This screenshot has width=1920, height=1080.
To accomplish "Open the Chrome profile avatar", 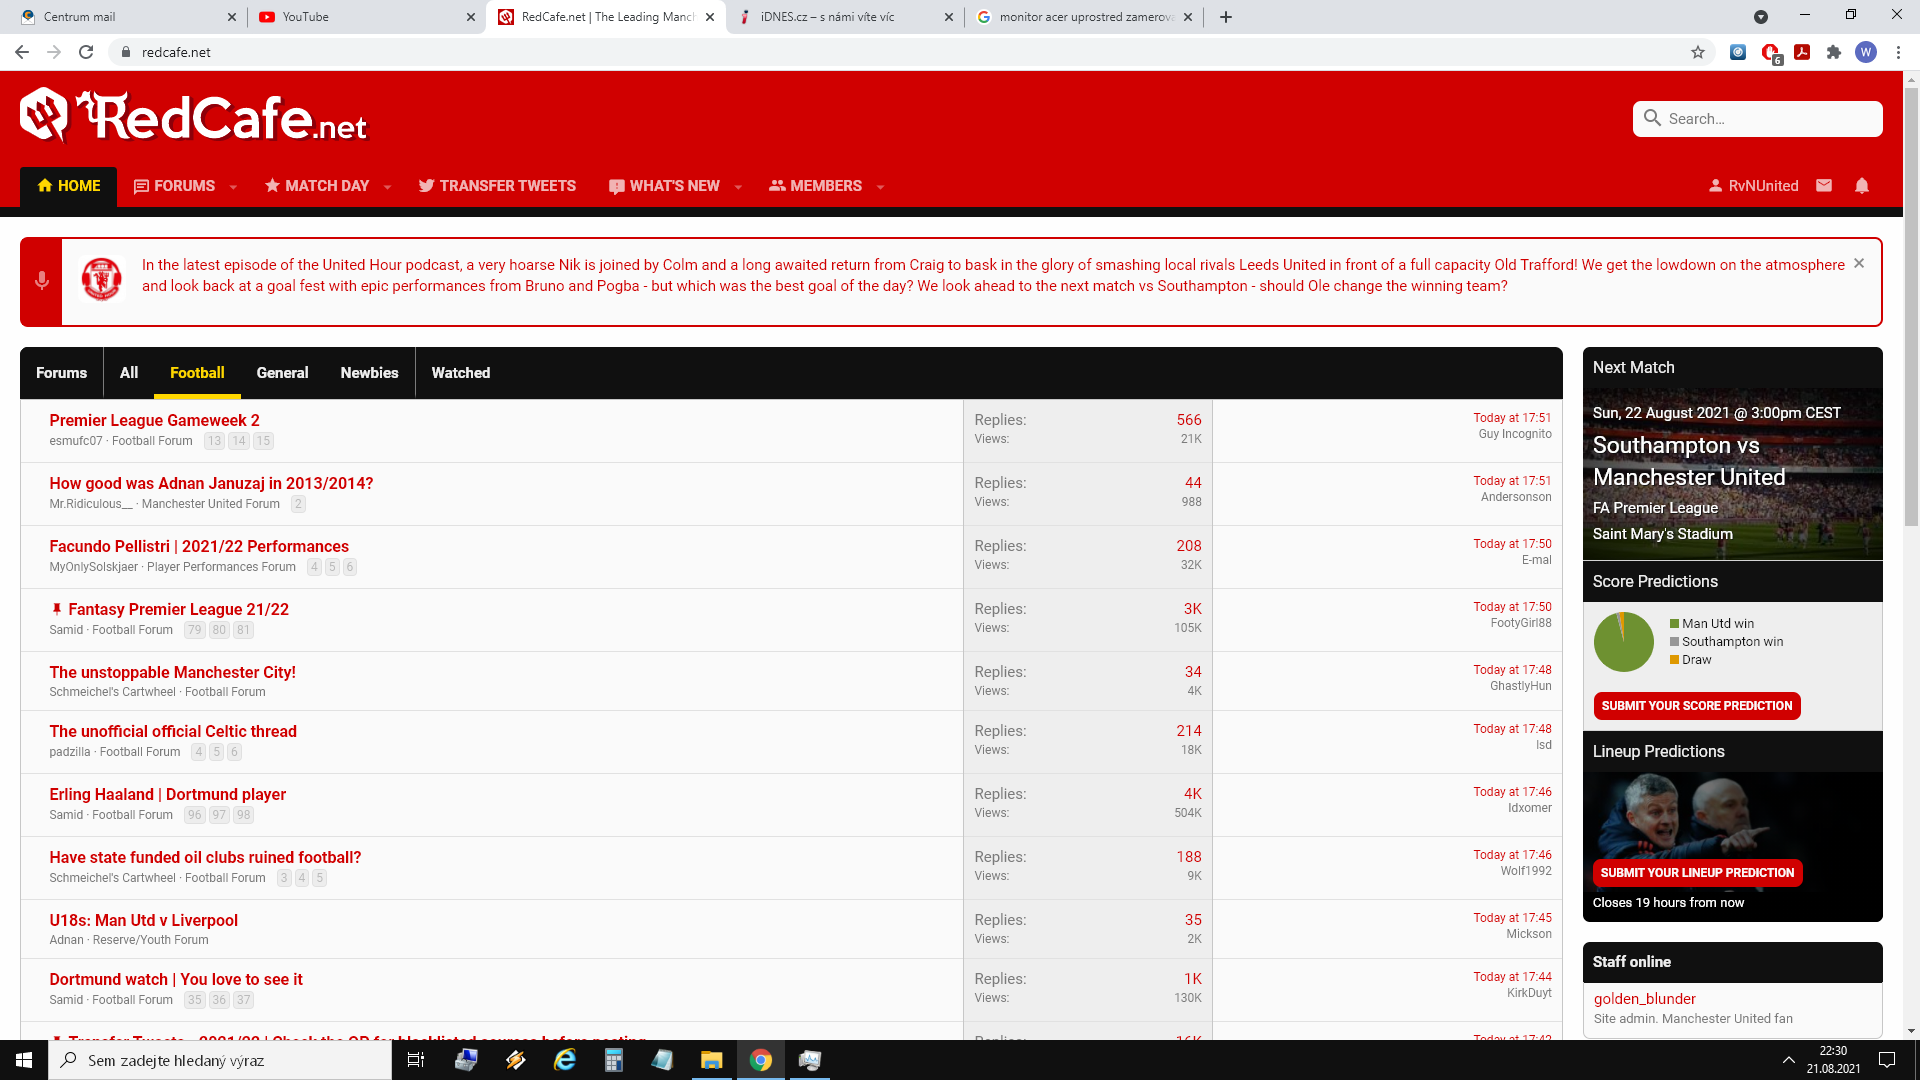I will [x=1866, y=52].
